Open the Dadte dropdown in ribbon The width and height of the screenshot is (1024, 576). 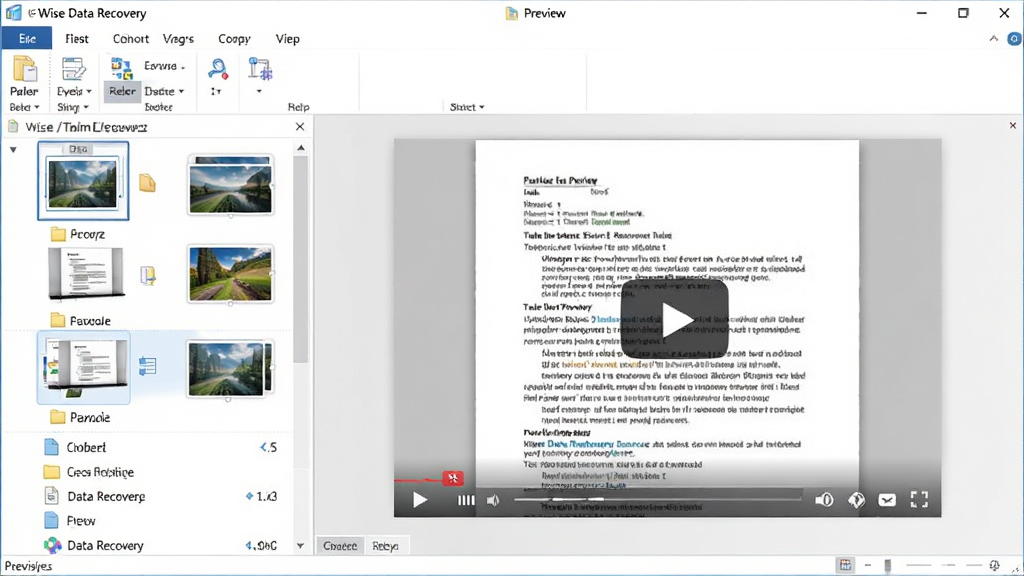click(x=164, y=91)
